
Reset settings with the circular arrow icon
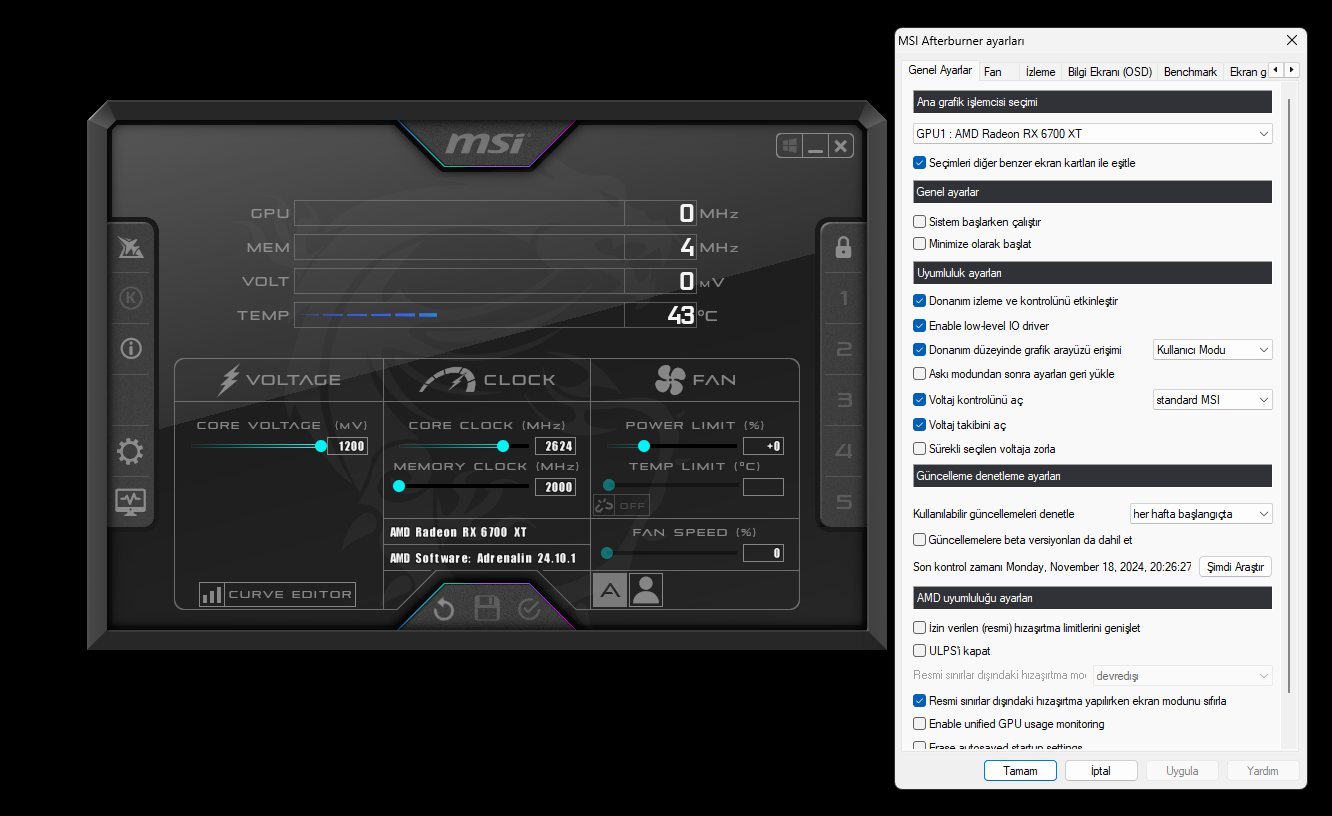(x=444, y=609)
